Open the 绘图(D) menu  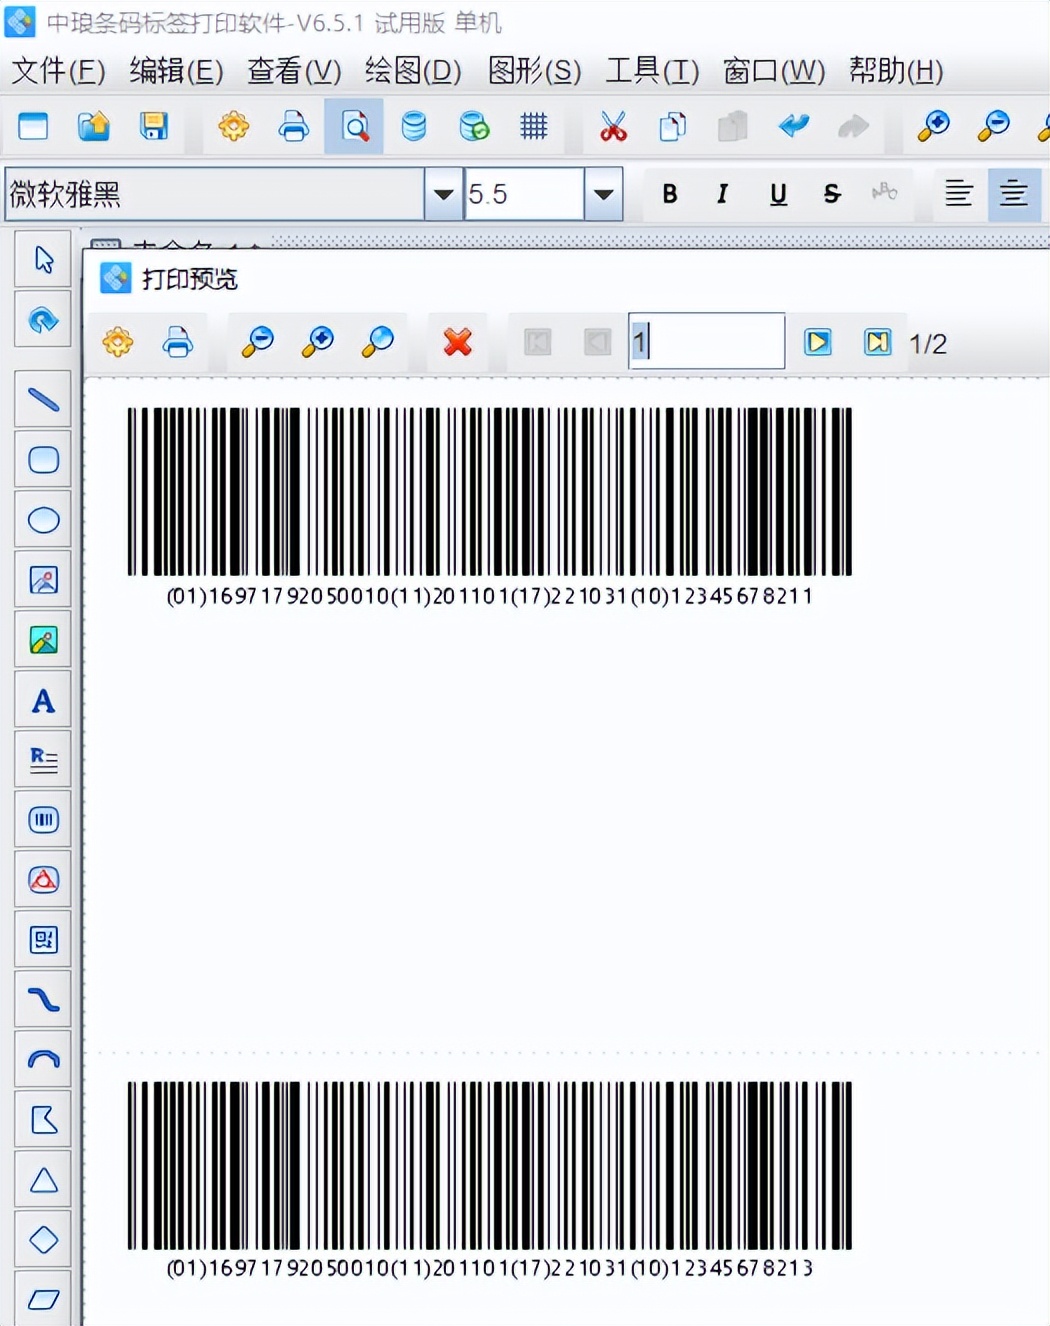coord(413,71)
